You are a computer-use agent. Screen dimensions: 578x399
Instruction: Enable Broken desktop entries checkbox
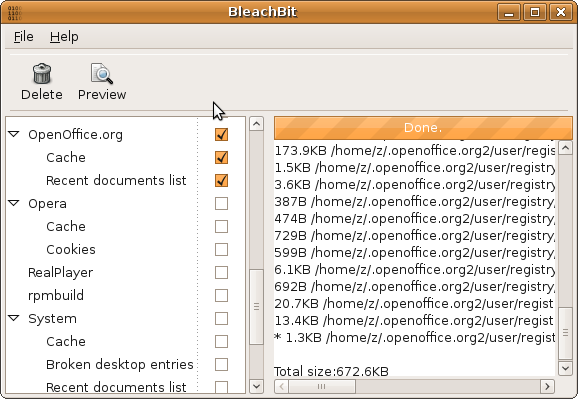pos(221,364)
